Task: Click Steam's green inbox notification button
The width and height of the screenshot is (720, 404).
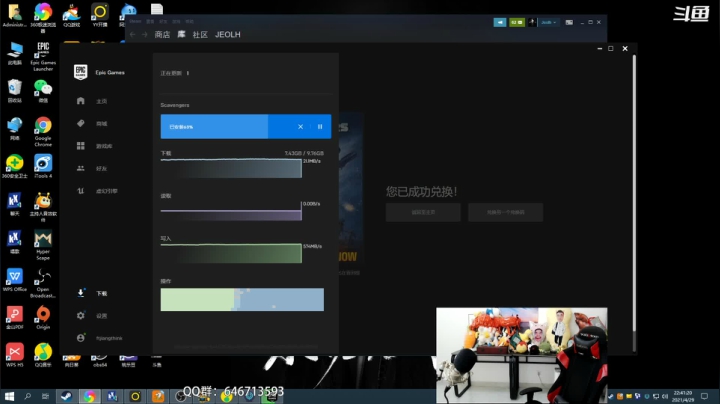Action: (x=517, y=22)
